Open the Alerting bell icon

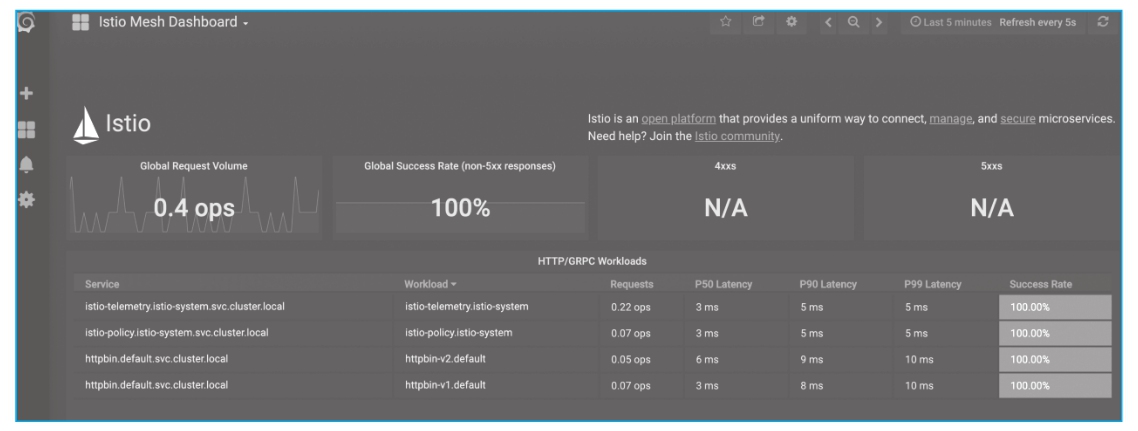coord(27,164)
